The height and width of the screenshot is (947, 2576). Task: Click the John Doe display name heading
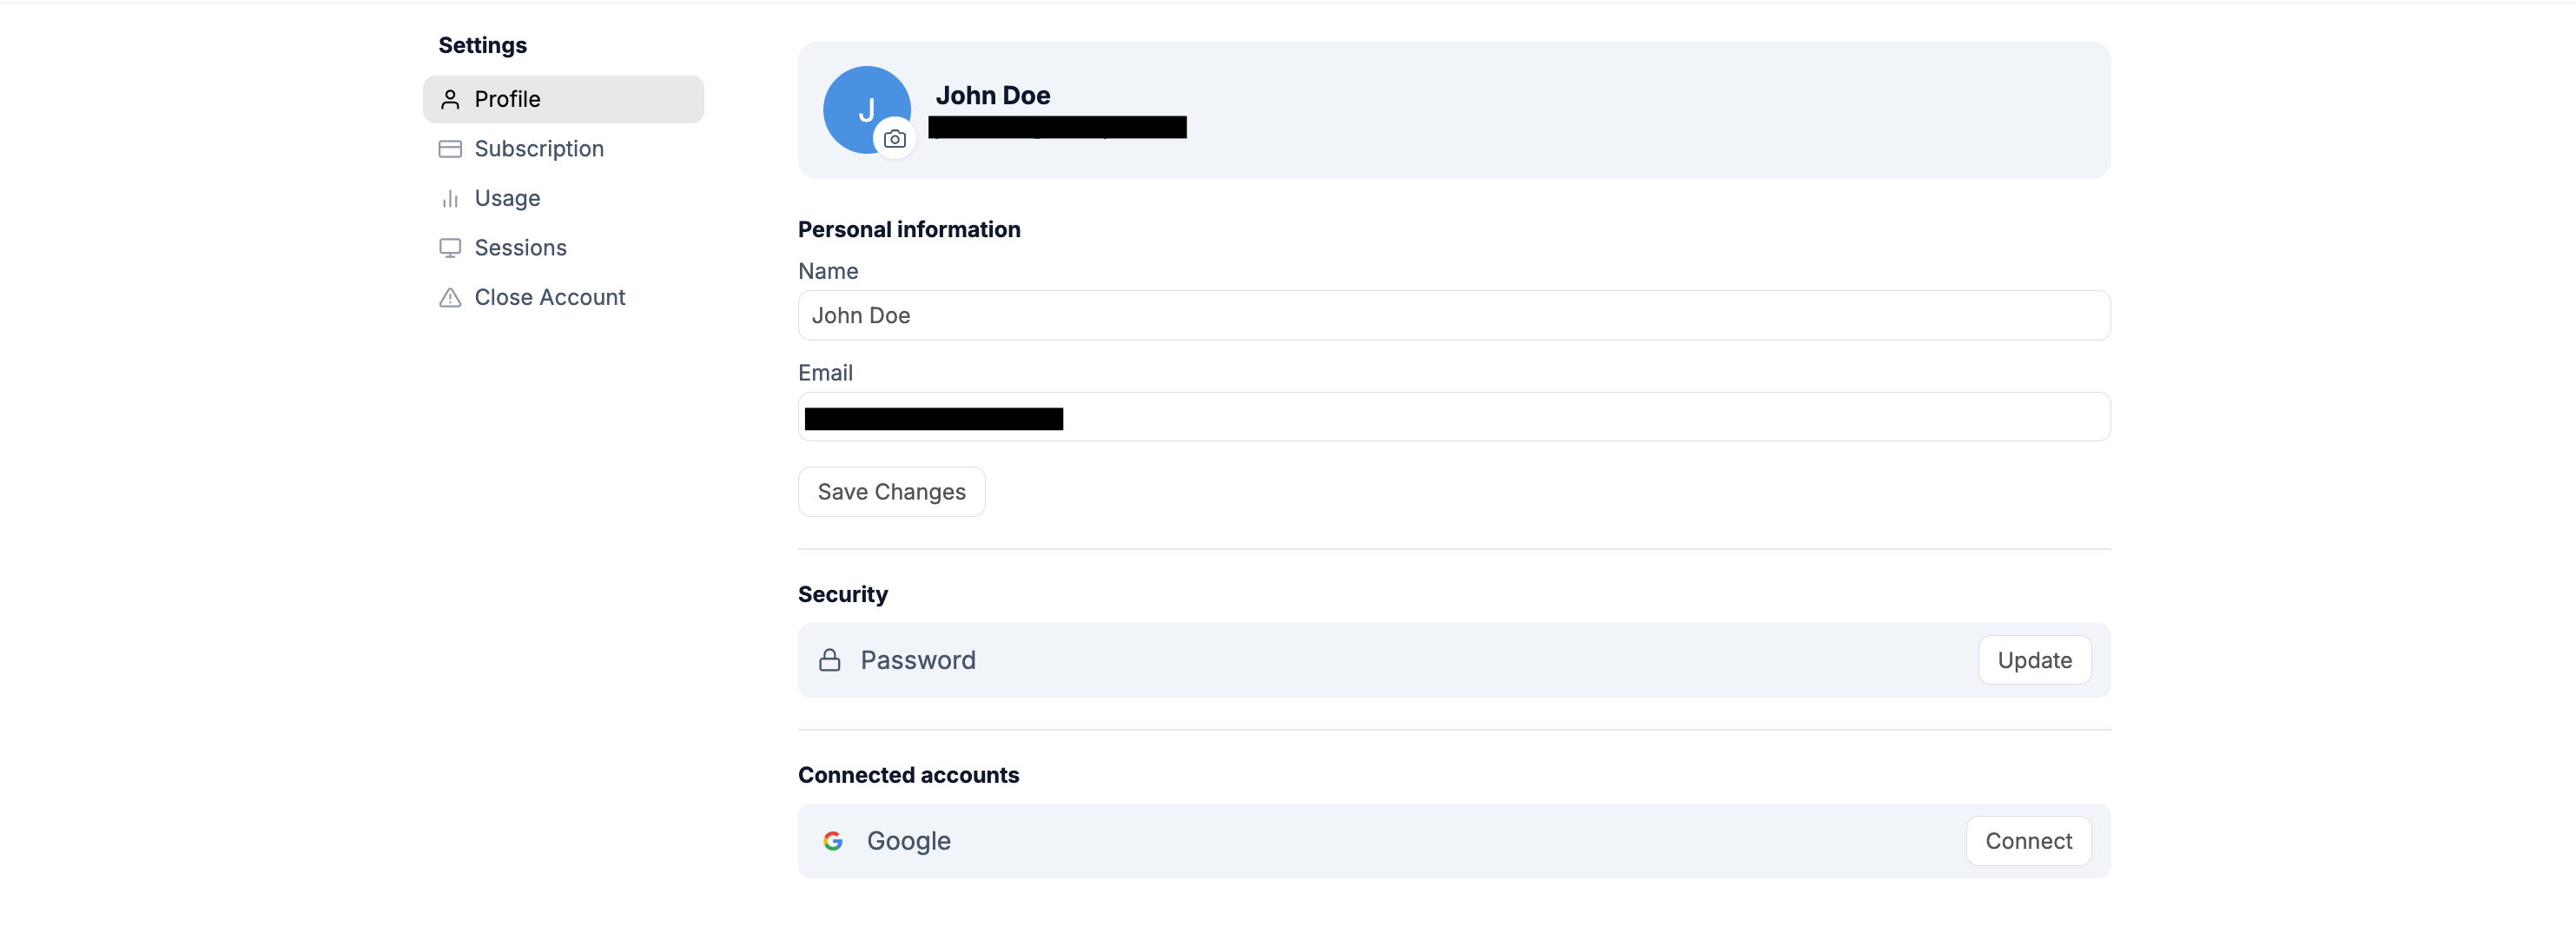point(993,95)
